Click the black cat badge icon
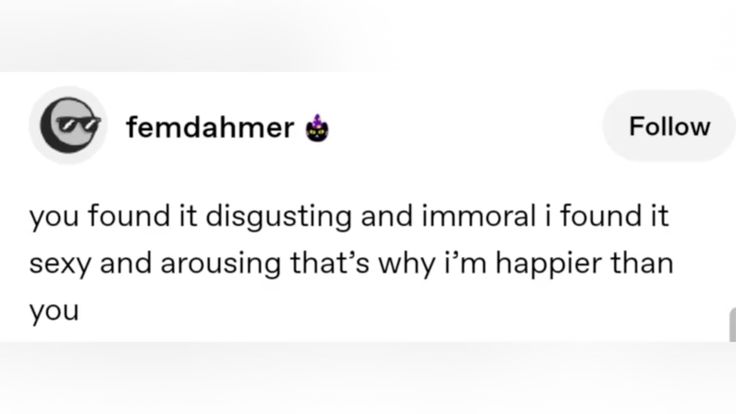736x414 pixels. tap(318, 129)
